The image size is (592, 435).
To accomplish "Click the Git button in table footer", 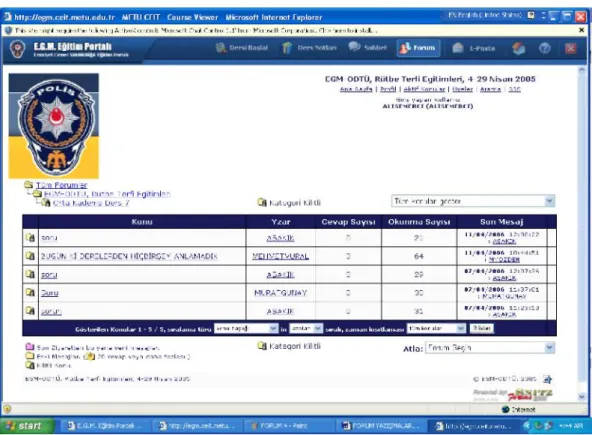I will 482,329.
